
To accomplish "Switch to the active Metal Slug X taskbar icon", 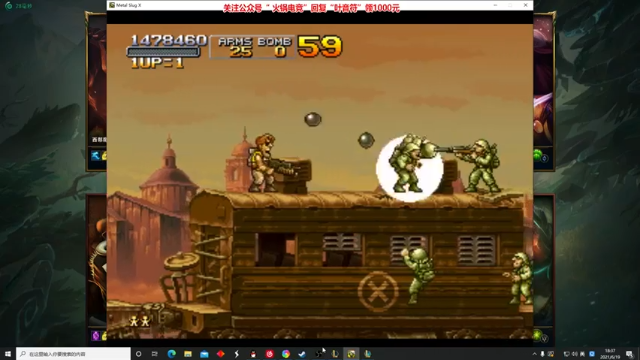I will (351, 354).
